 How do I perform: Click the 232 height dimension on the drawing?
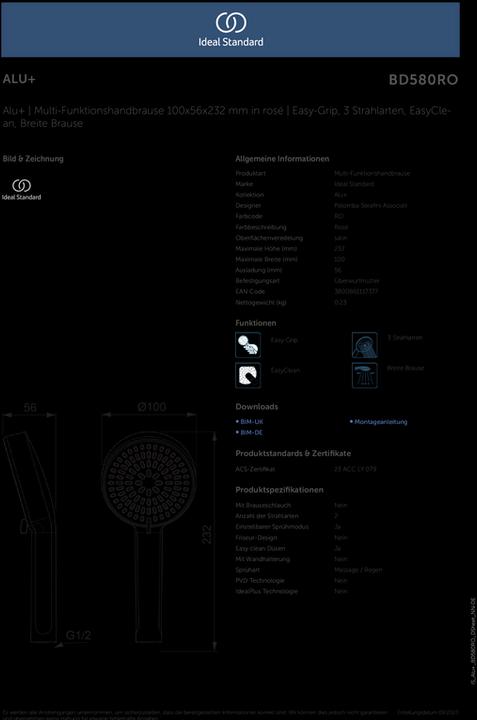point(207,534)
